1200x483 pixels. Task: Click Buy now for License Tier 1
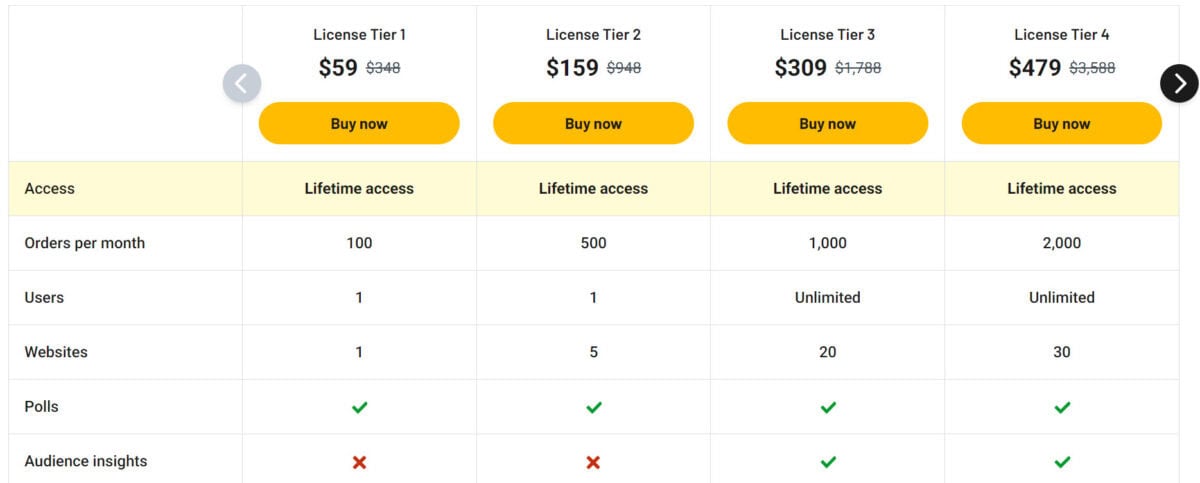359,123
